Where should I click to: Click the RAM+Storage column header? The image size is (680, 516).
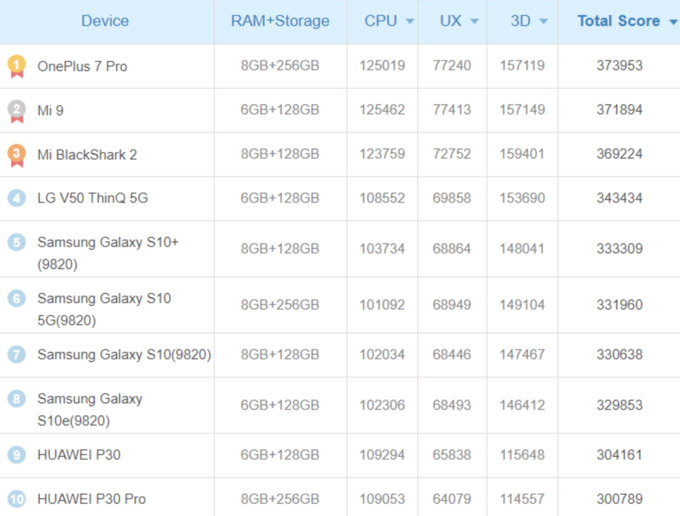tap(280, 21)
